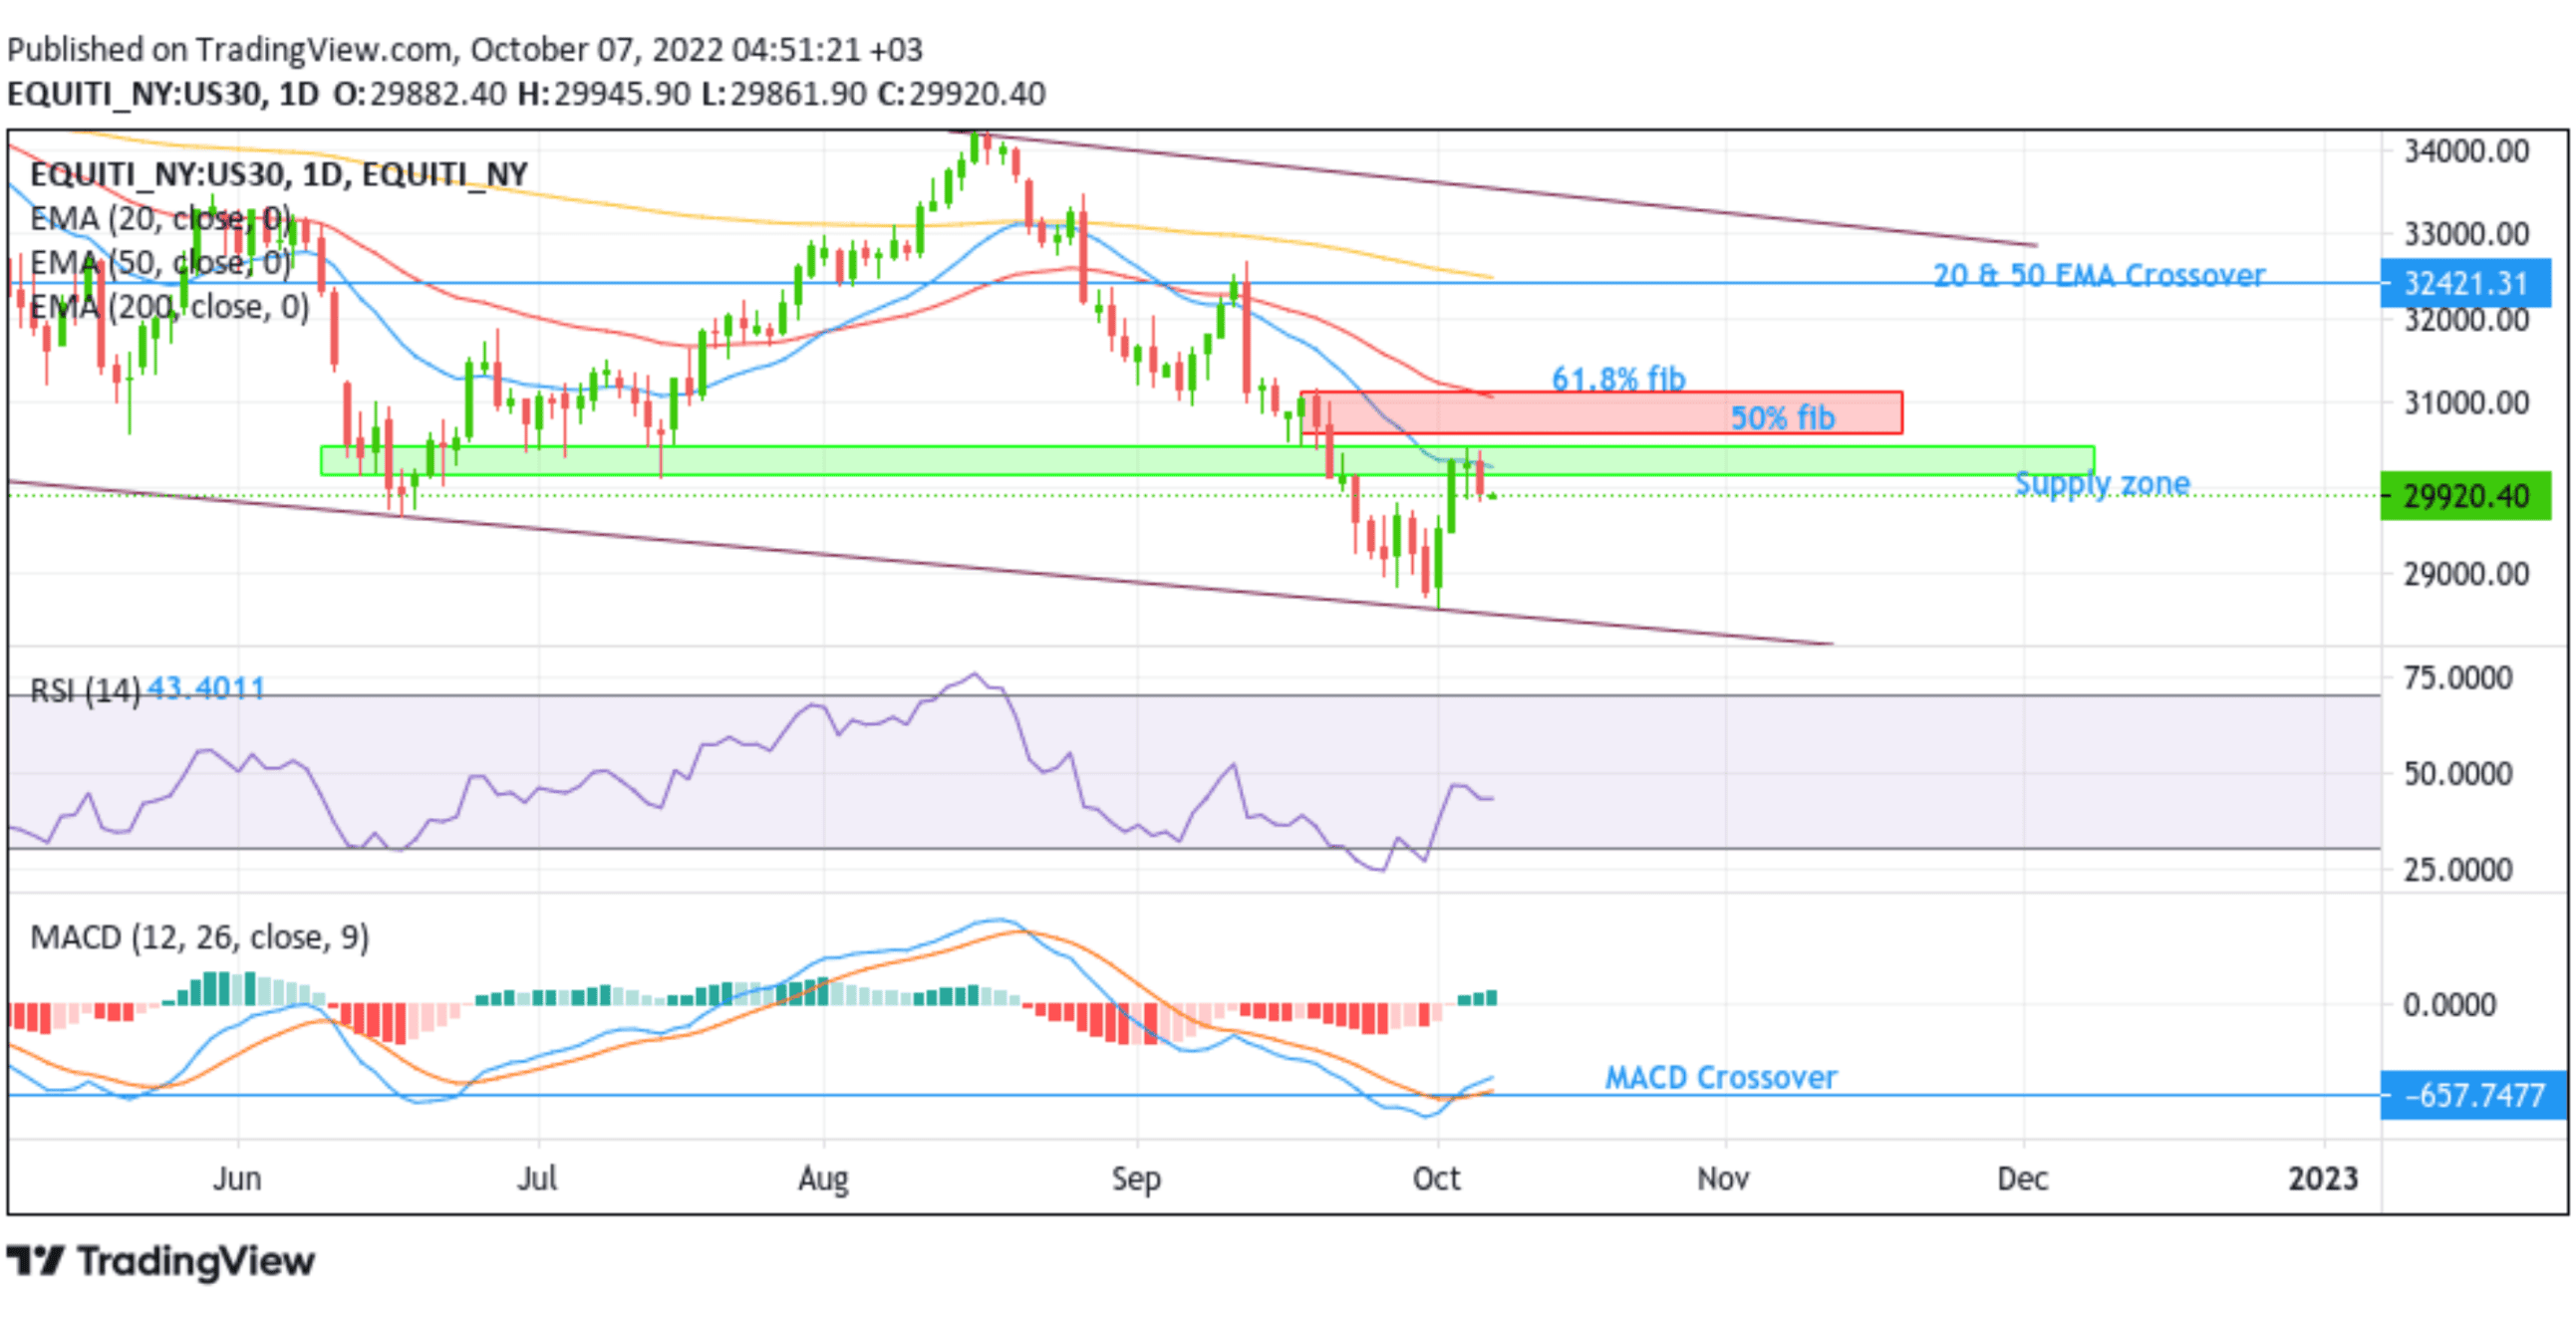Click the Supply zone annotation
This screenshot has height=1322, width=2576.
coord(2102,483)
